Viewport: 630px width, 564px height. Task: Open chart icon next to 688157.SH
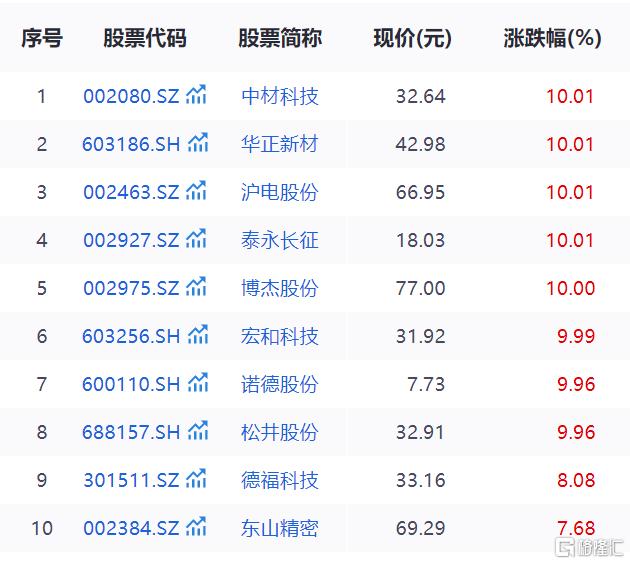coord(198,432)
